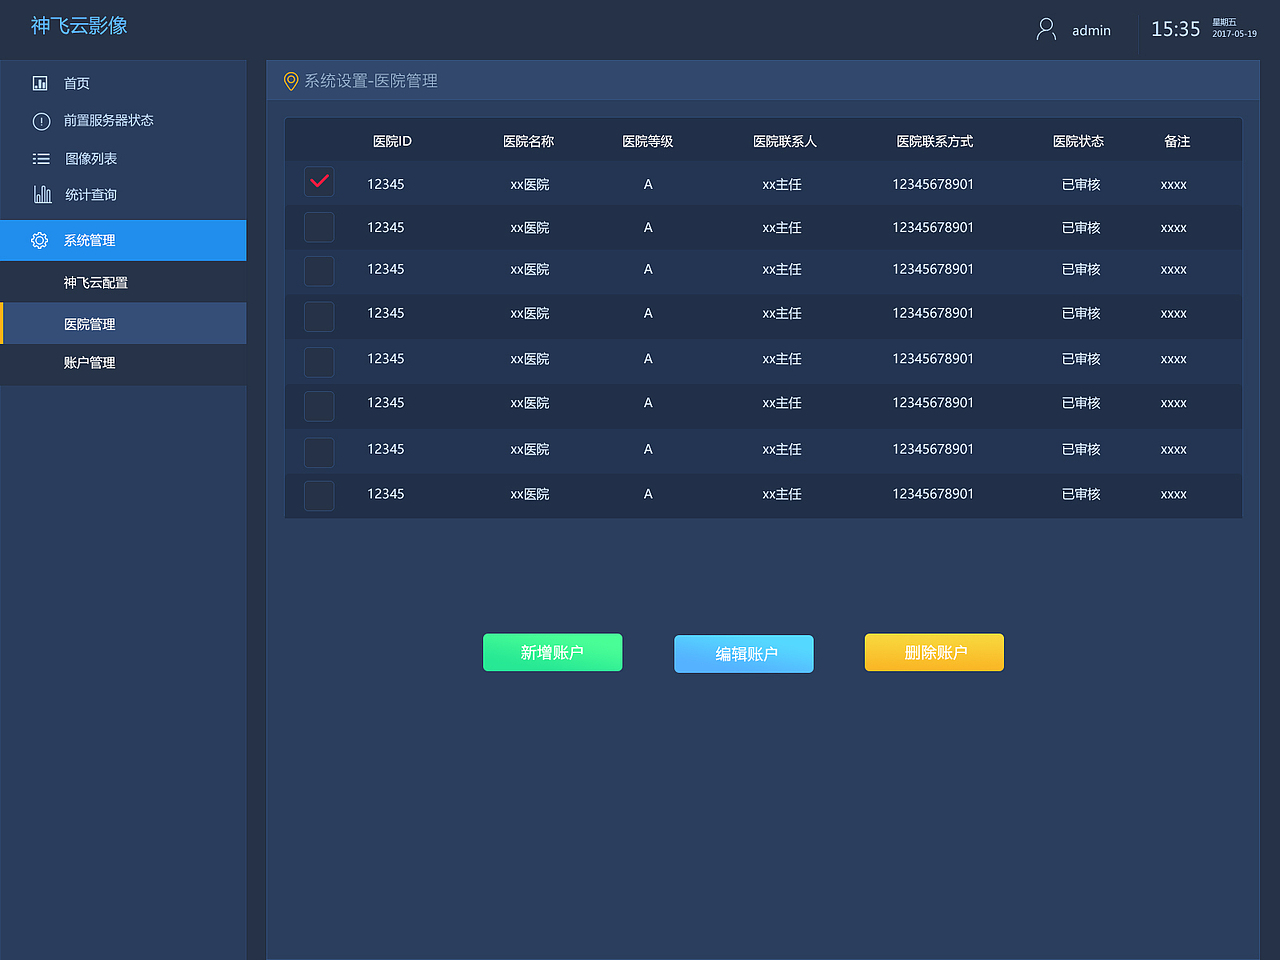Click the 15:35 clock in the header
Screen dimensions: 1280x960
click(x=1175, y=29)
